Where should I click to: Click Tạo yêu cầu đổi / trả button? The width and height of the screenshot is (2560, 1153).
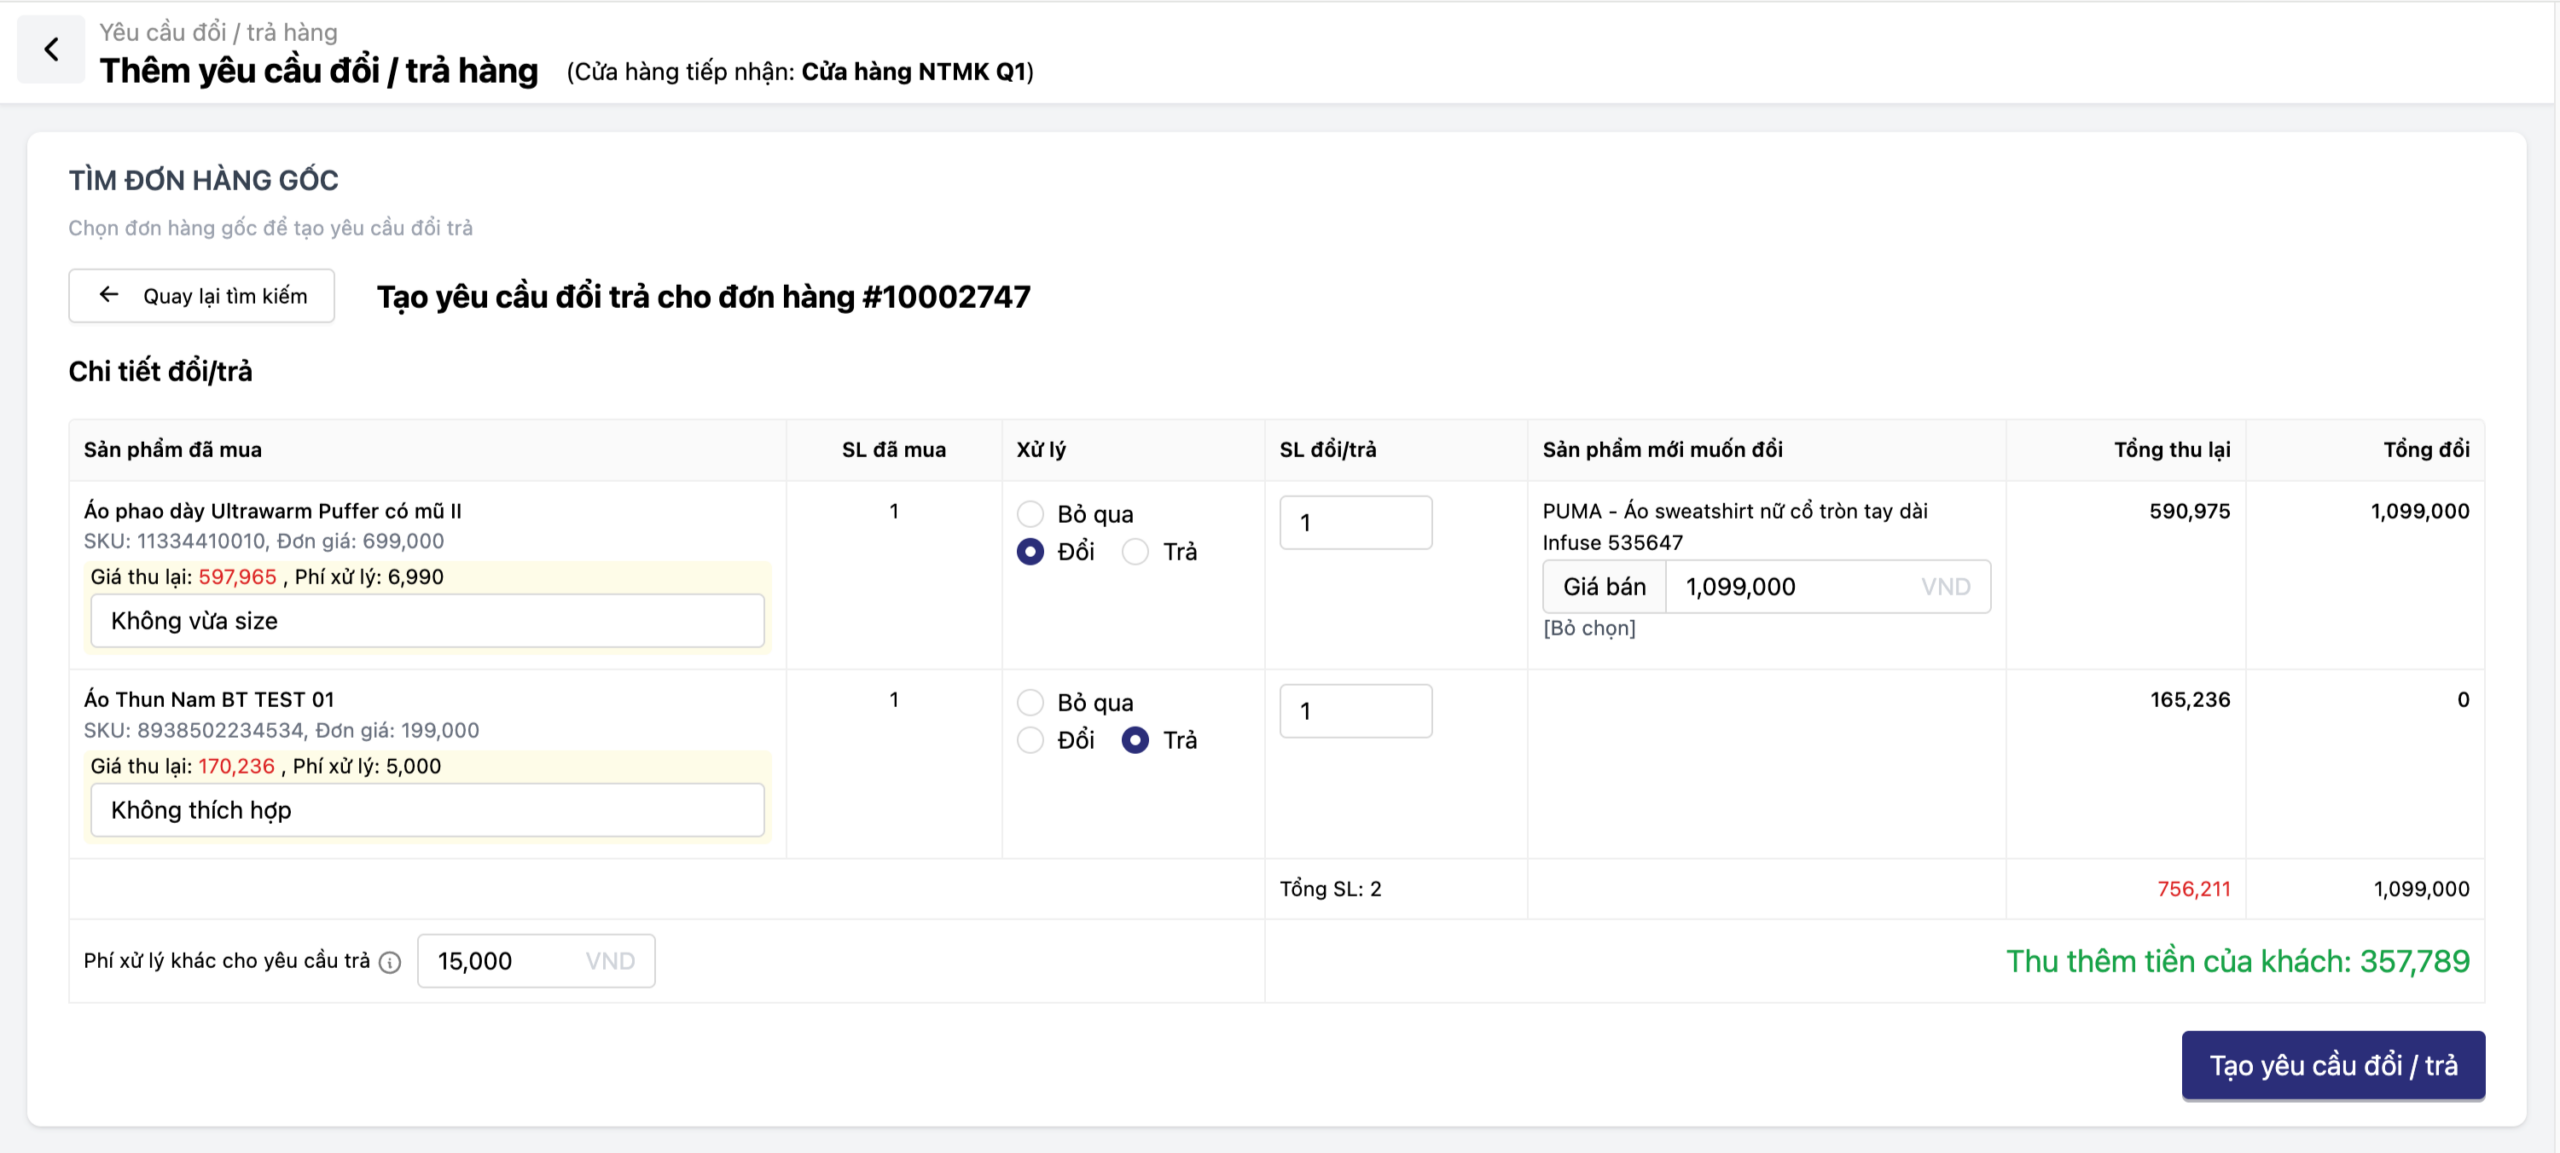click(2332, 1065)
